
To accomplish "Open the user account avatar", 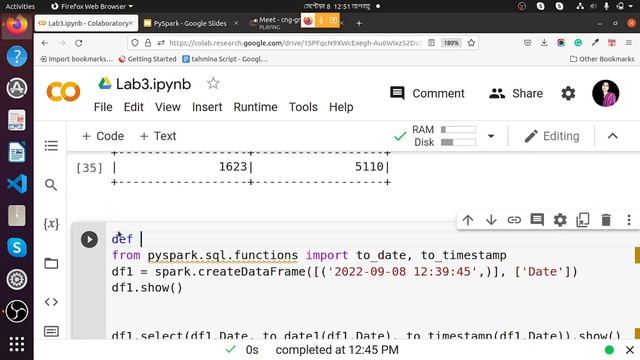I will [606, 93].
